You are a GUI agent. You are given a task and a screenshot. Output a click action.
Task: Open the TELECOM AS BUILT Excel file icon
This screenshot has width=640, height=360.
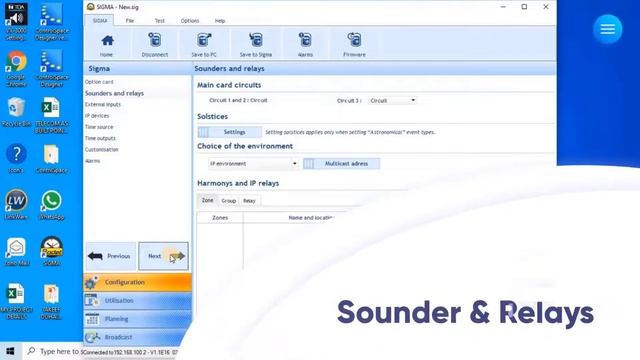point(51,116)
